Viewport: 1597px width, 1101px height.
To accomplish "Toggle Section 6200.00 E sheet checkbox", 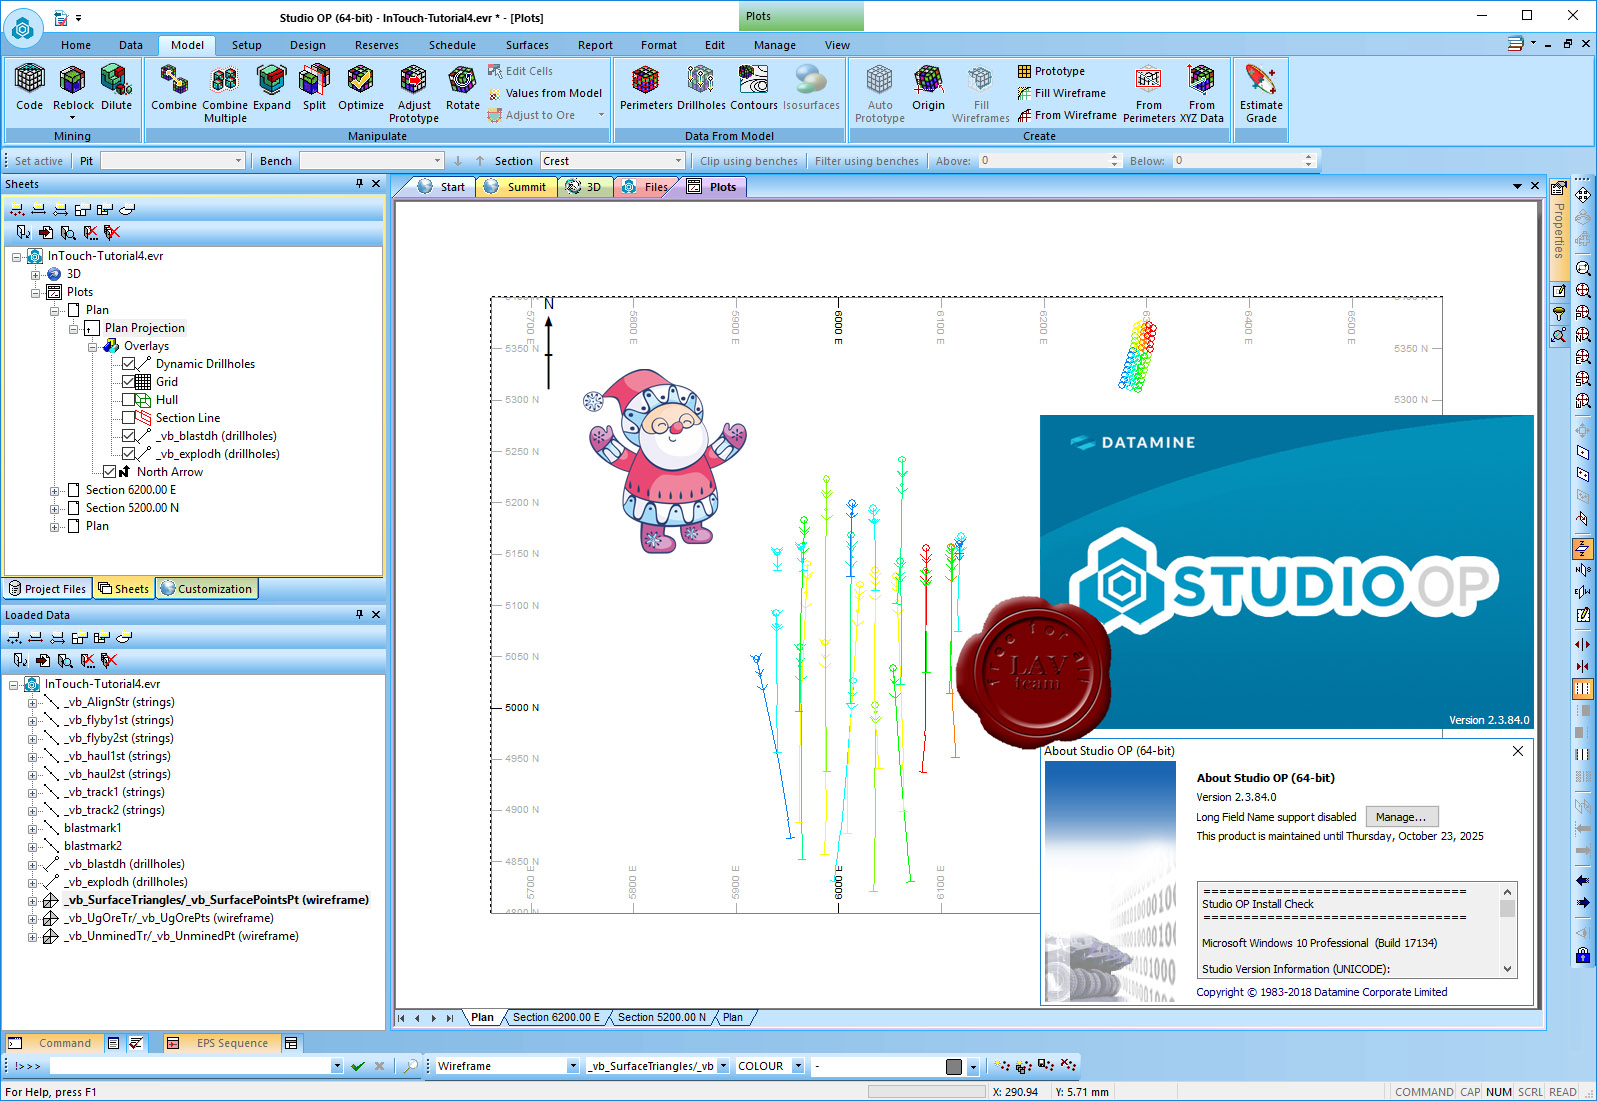I will (73, 490).
